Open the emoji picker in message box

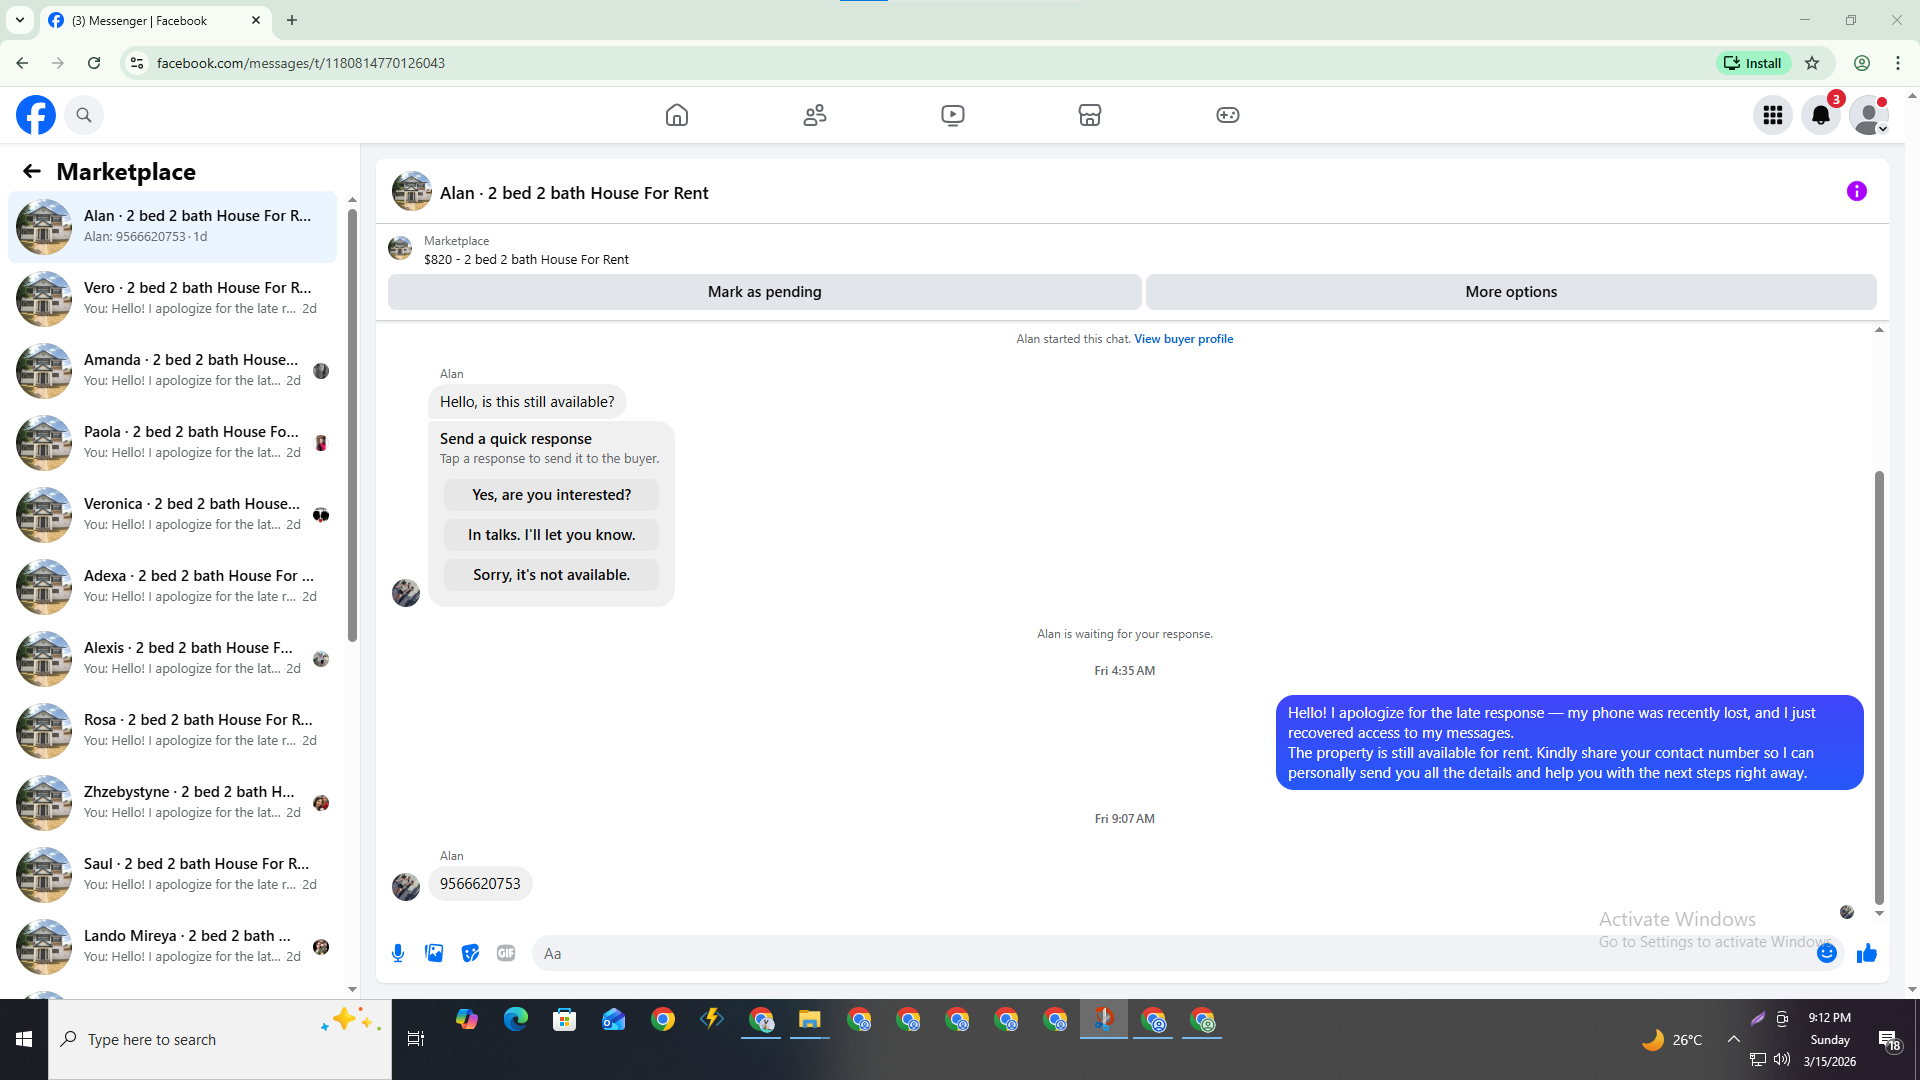point(1827,953)
